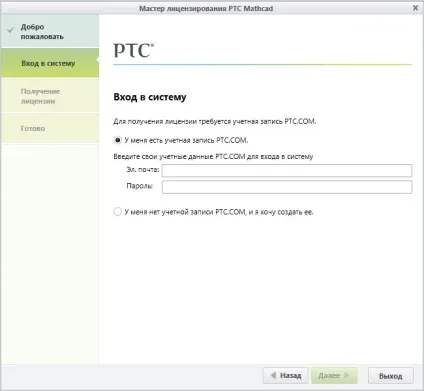Screen dimensions: 424x391
Task: Select the 'У меня нет учетной записи' radio option
Action: tap(117, 212)
